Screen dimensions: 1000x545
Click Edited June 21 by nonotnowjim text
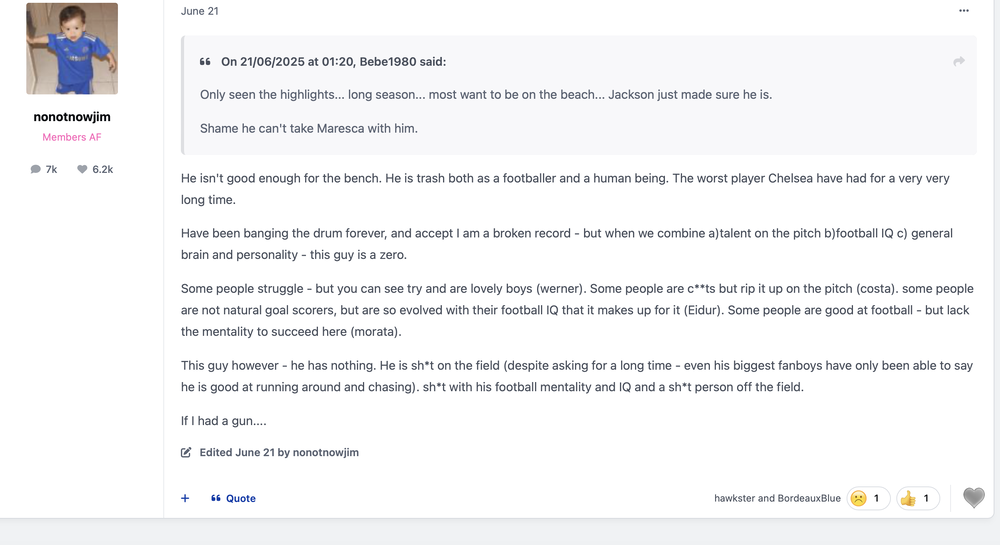tap(279, 453)
